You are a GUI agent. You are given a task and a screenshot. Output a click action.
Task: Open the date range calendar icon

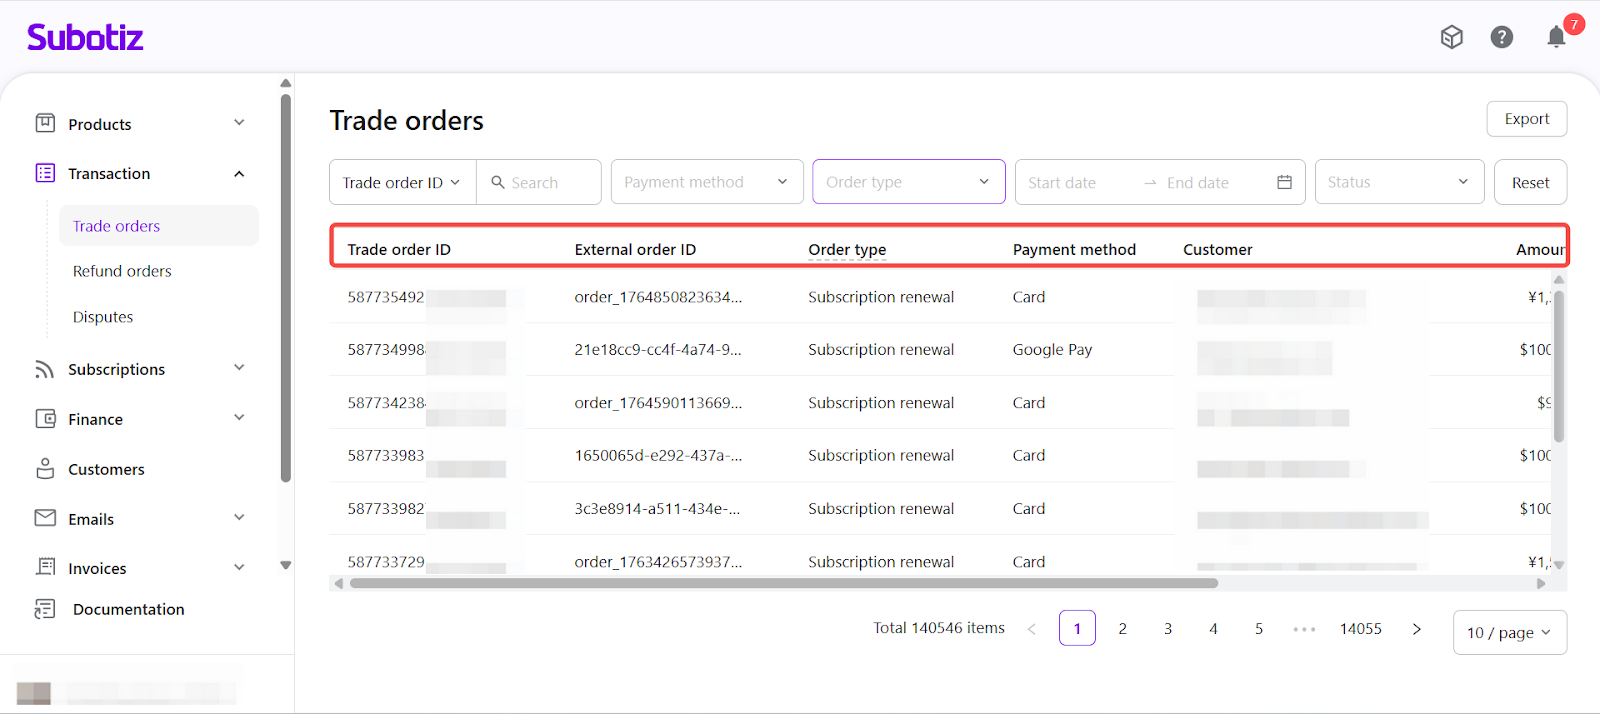1284,182
